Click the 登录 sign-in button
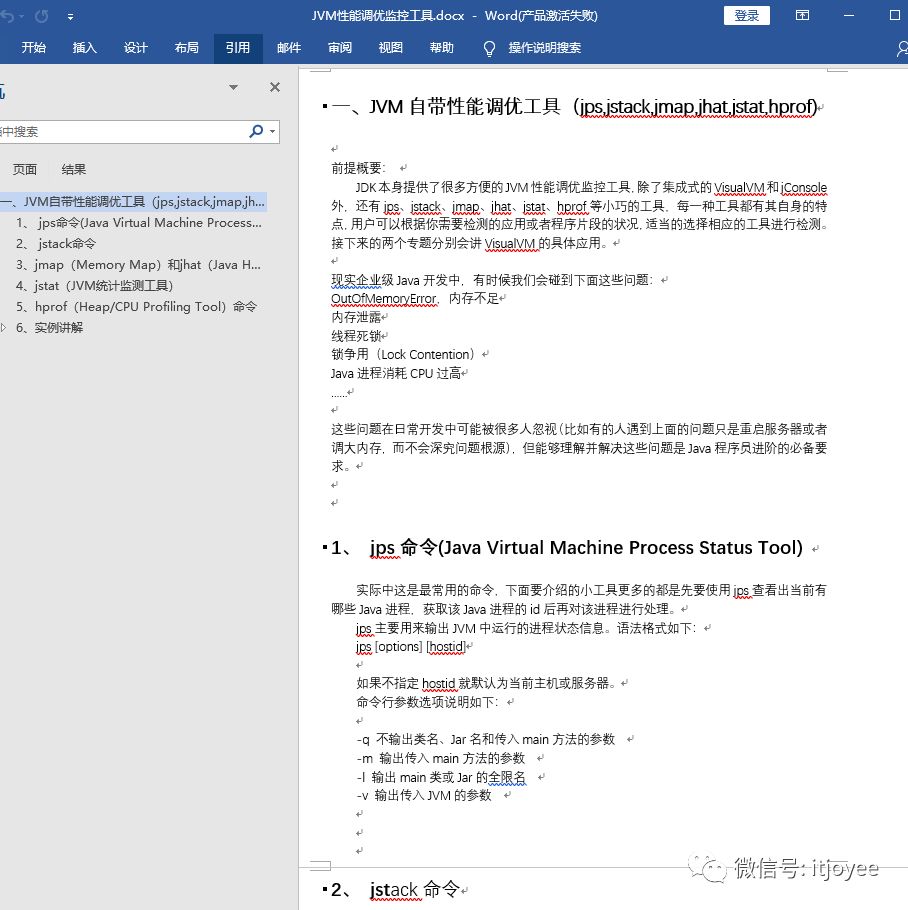The width and height of the screenshot is (908, 910). coord(747,16)
